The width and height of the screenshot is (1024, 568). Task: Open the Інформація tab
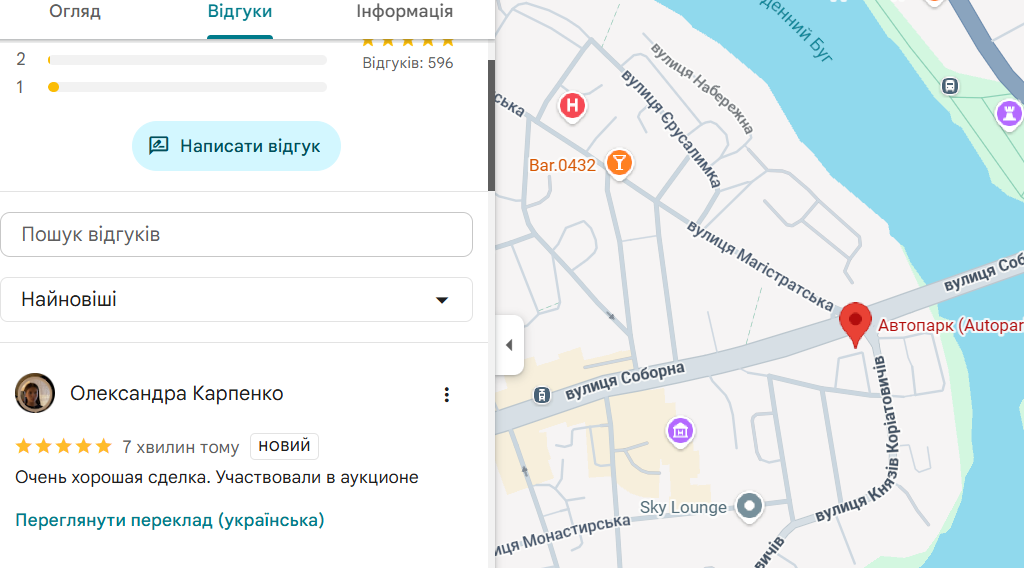[x=404, y=12]
